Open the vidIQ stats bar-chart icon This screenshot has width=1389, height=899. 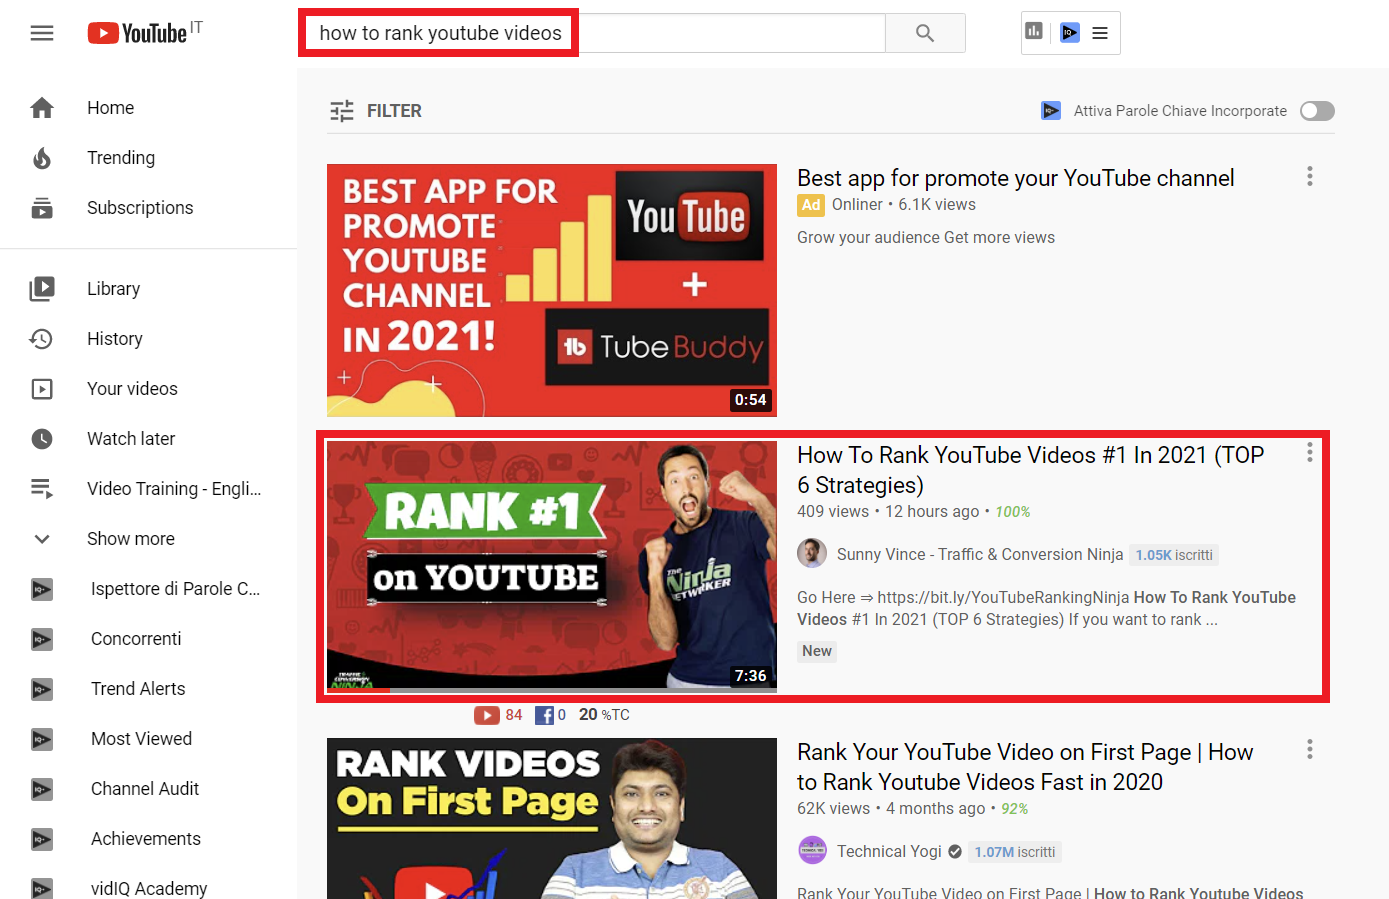click(1034, 32)
